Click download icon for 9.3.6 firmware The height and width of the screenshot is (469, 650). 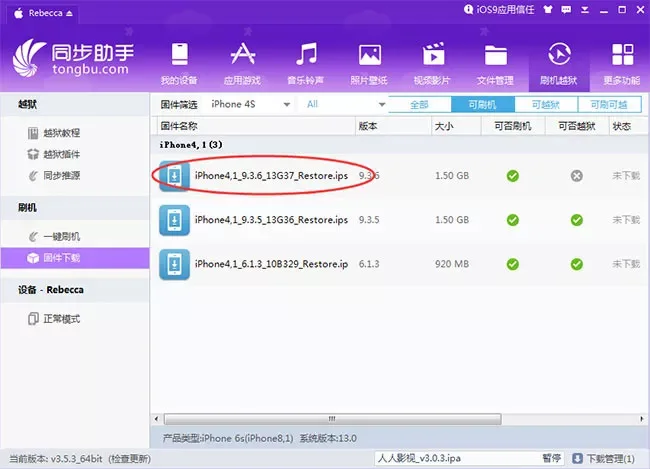coord(175,176)
